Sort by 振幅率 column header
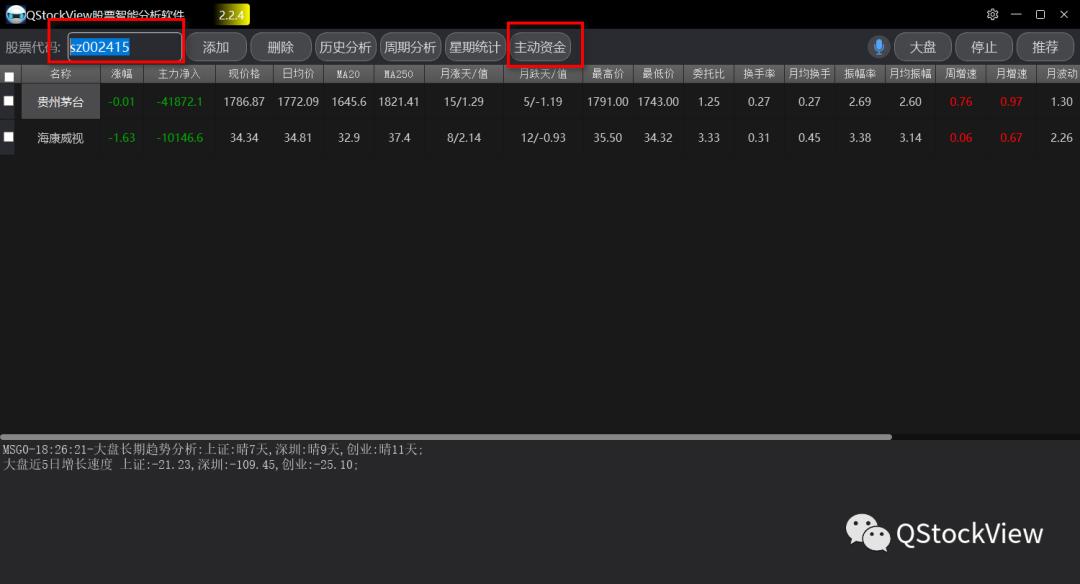This screenshot has height=584, width=1080. (860, 74)
